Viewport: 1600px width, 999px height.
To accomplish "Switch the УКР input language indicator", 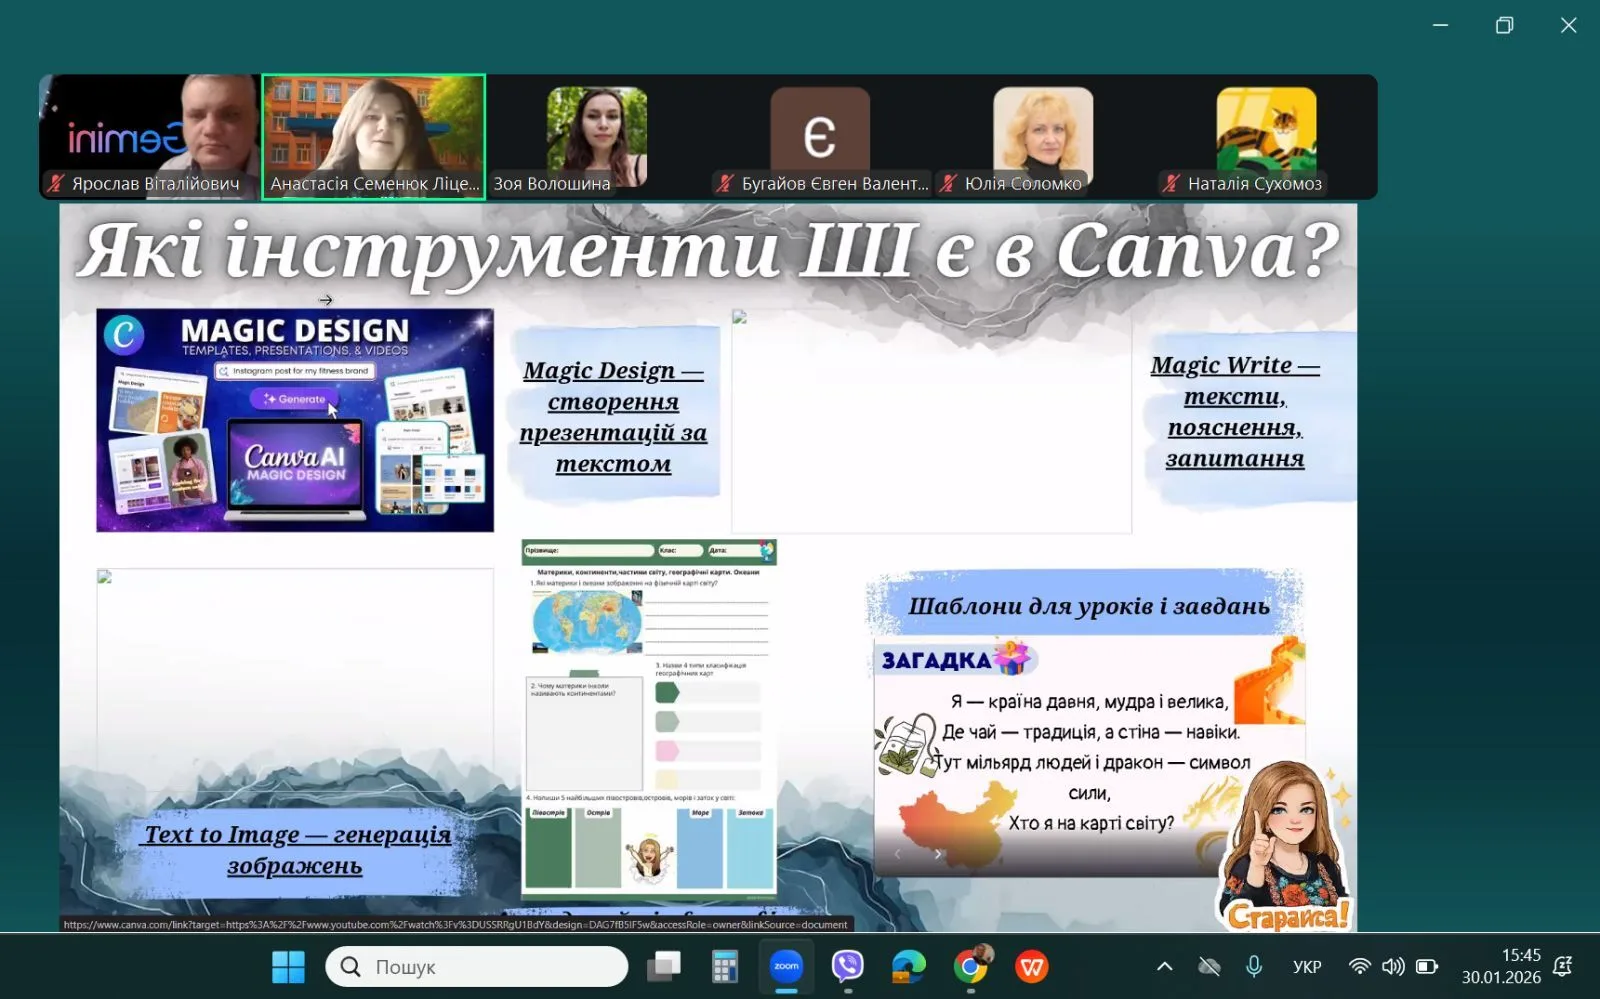I will [x=1307, y=967].
